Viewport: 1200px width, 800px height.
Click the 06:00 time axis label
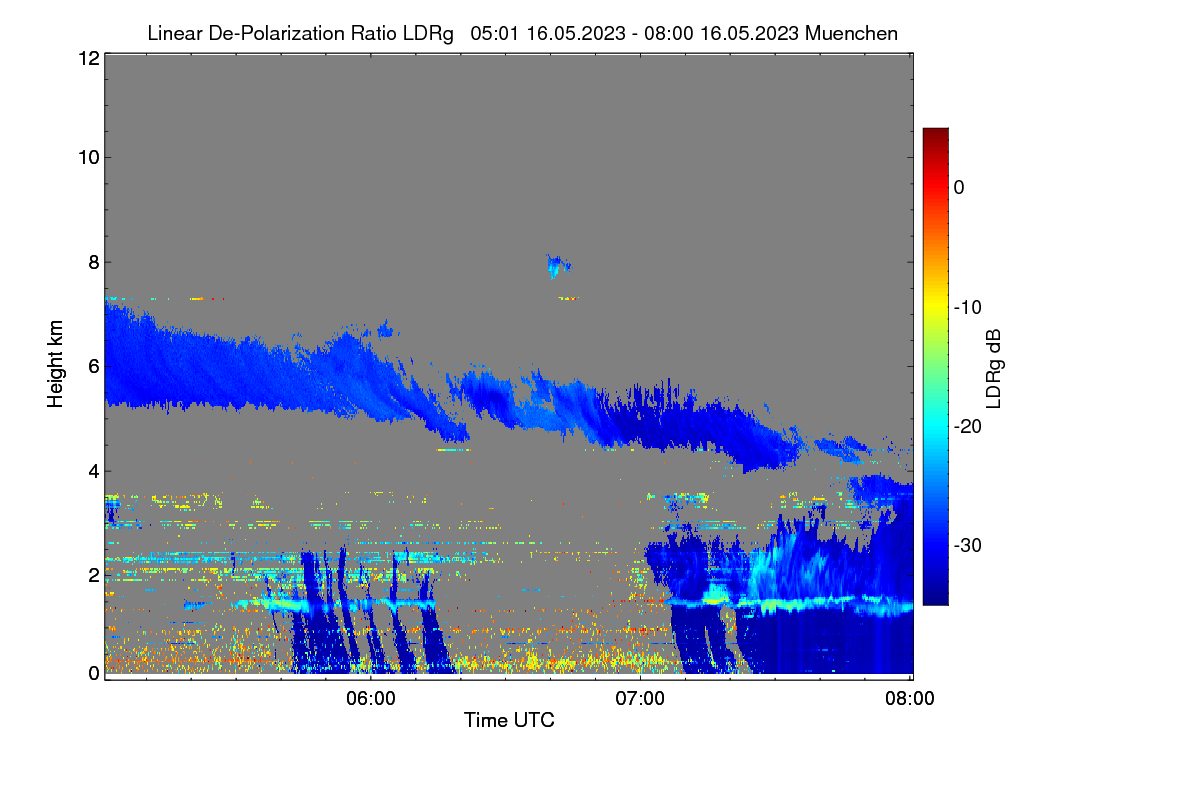pyautogui.click(x=370, y=700)
